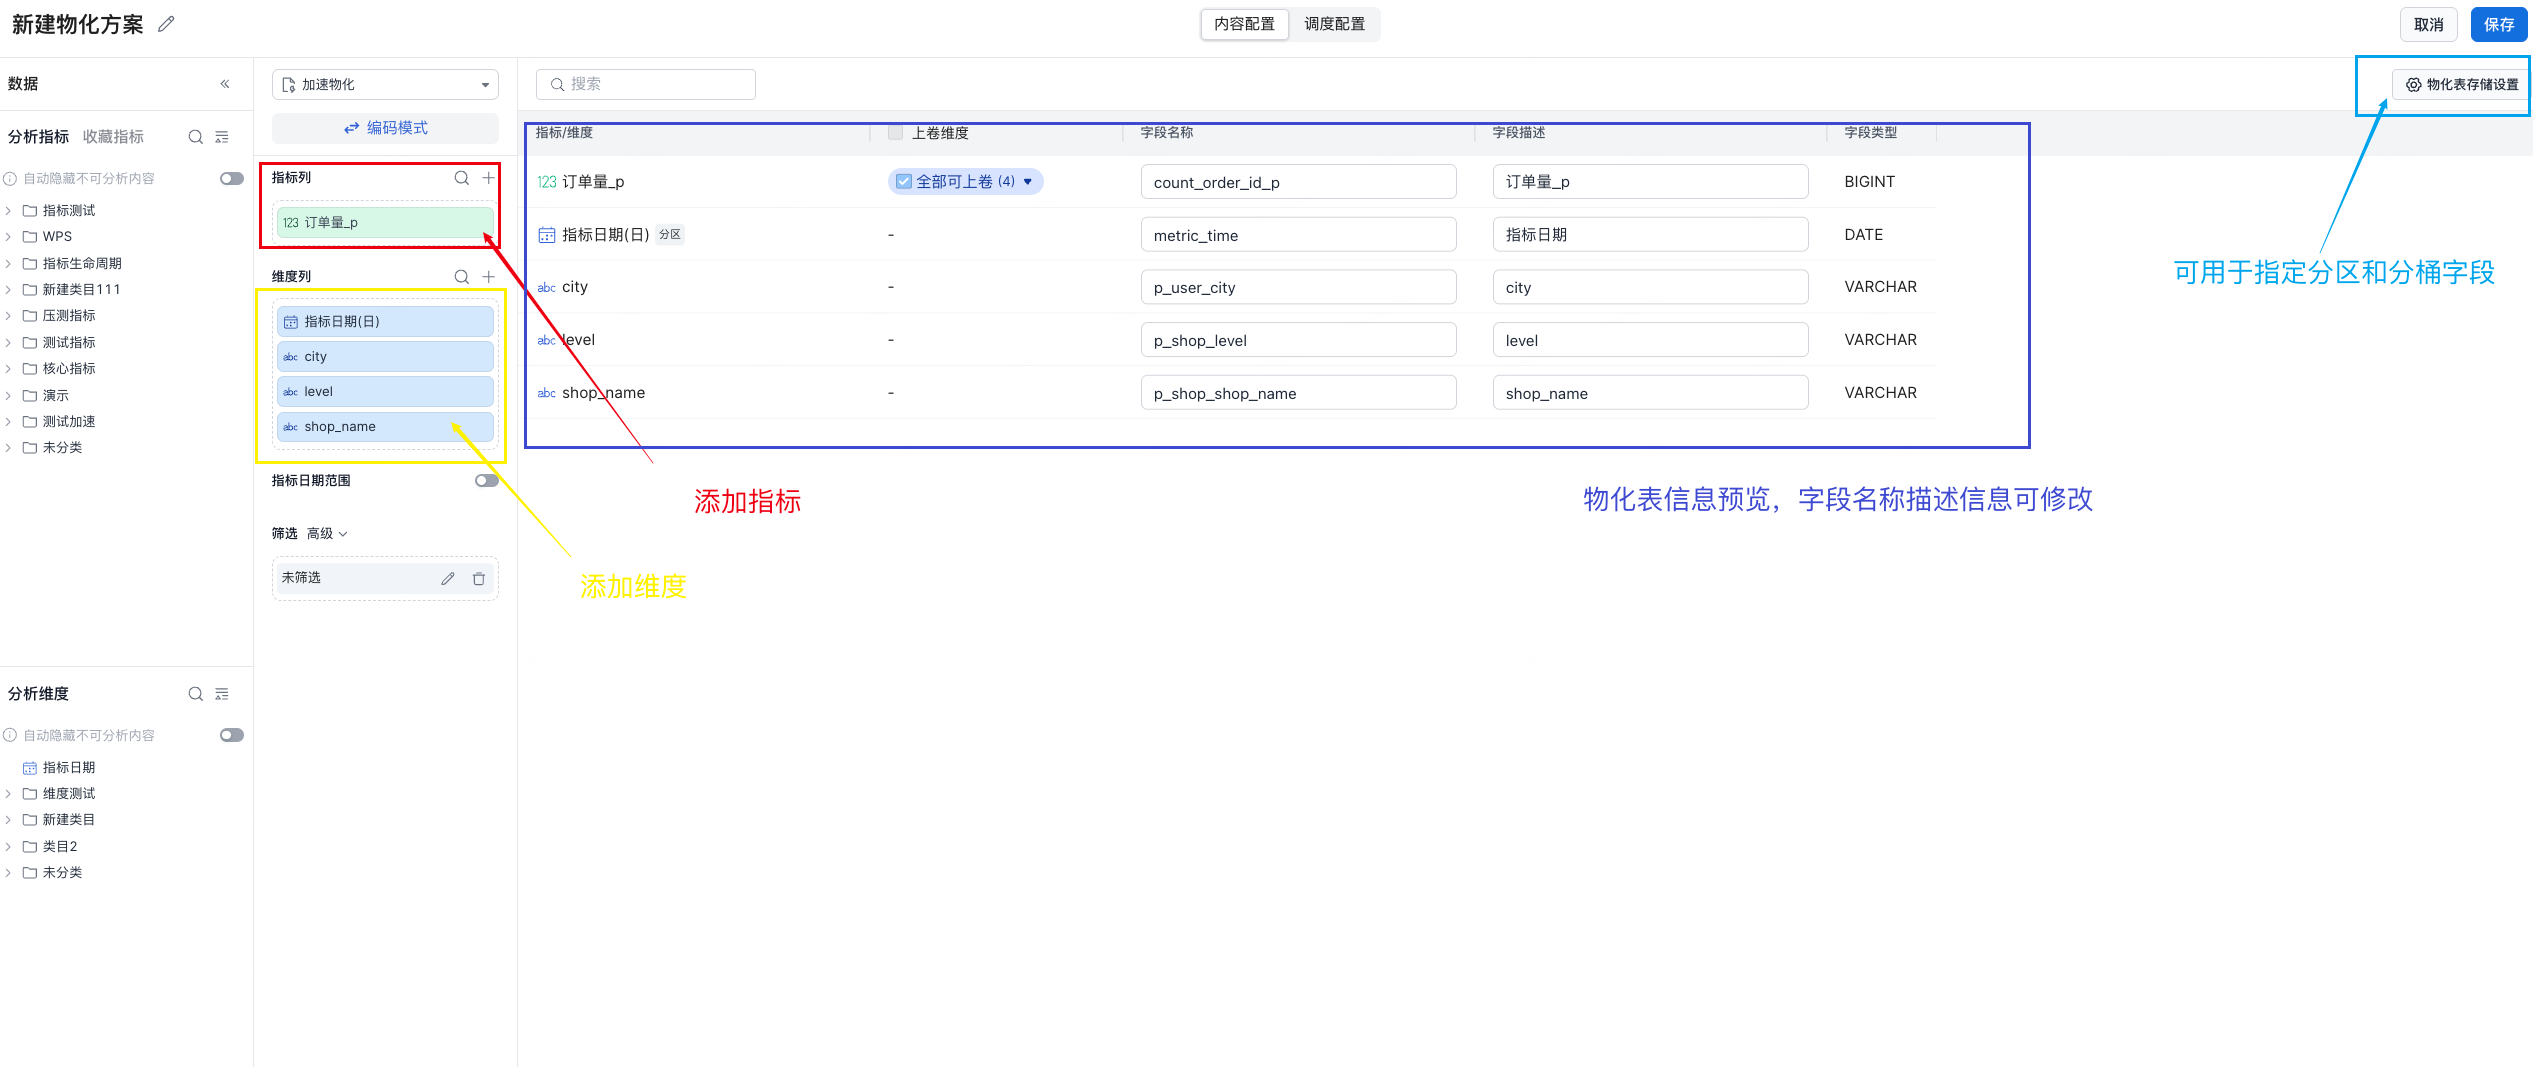Click trash icon on 未筛选 filter row

pyautogui.click(x=479, y=578)
